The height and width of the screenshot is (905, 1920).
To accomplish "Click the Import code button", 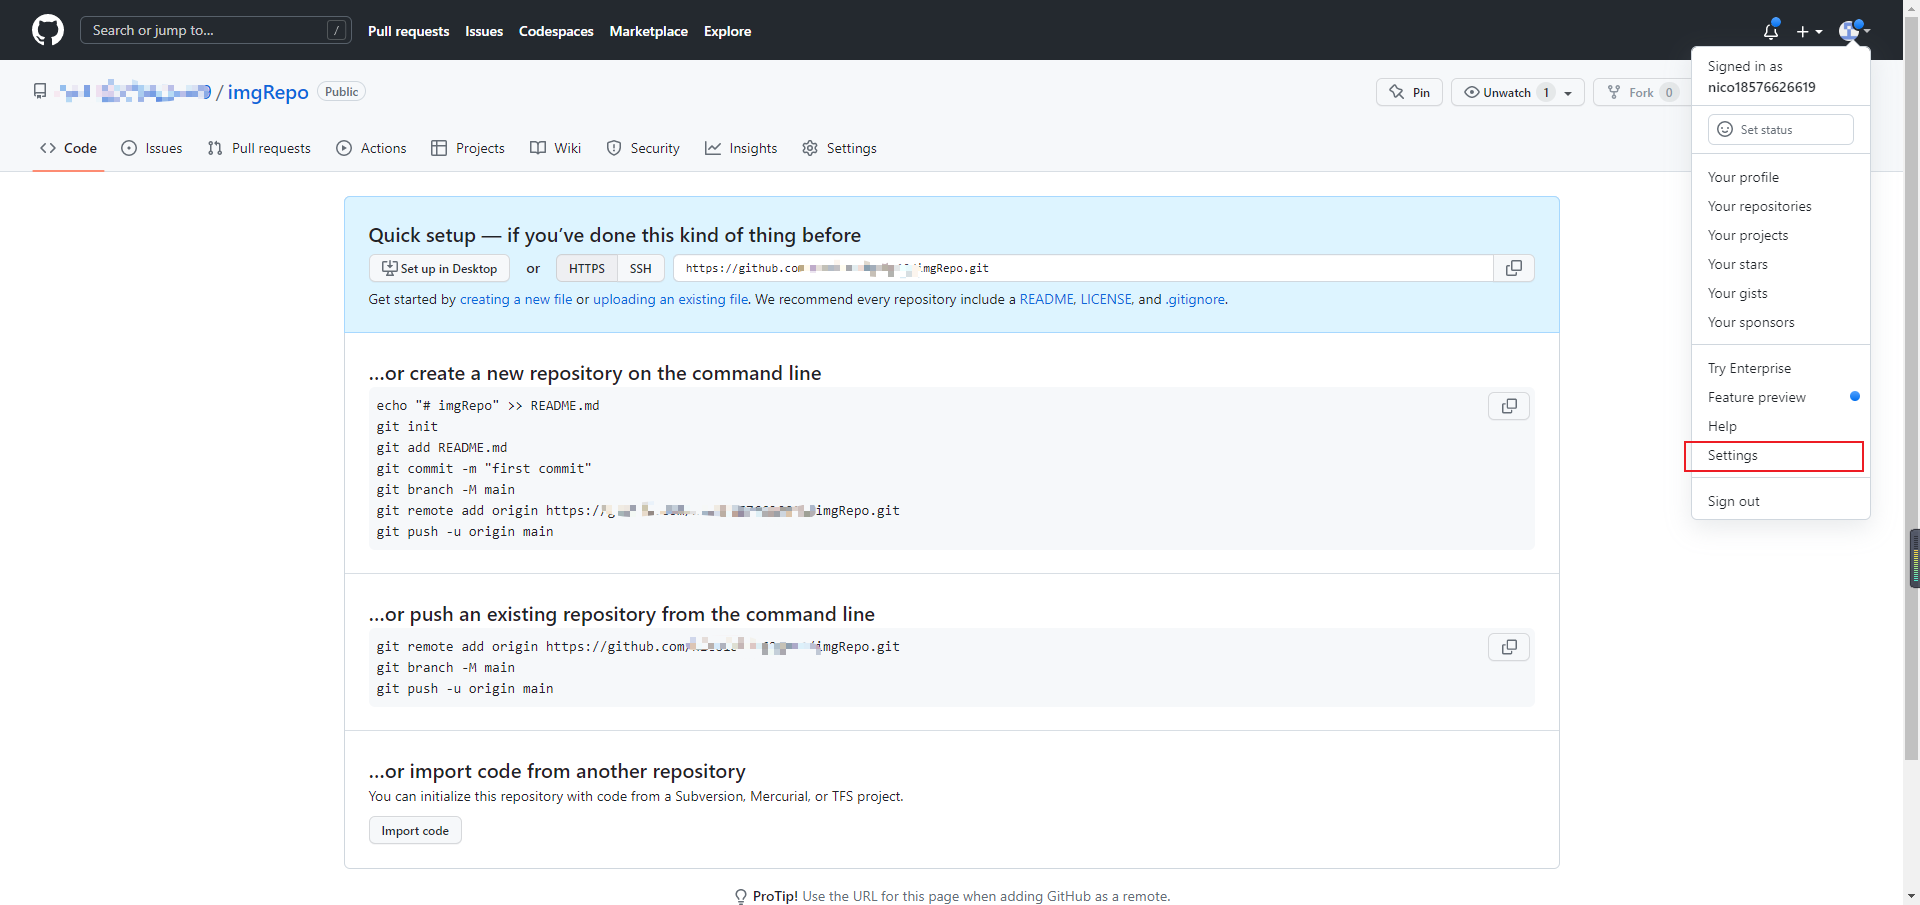I will point(415,831).
